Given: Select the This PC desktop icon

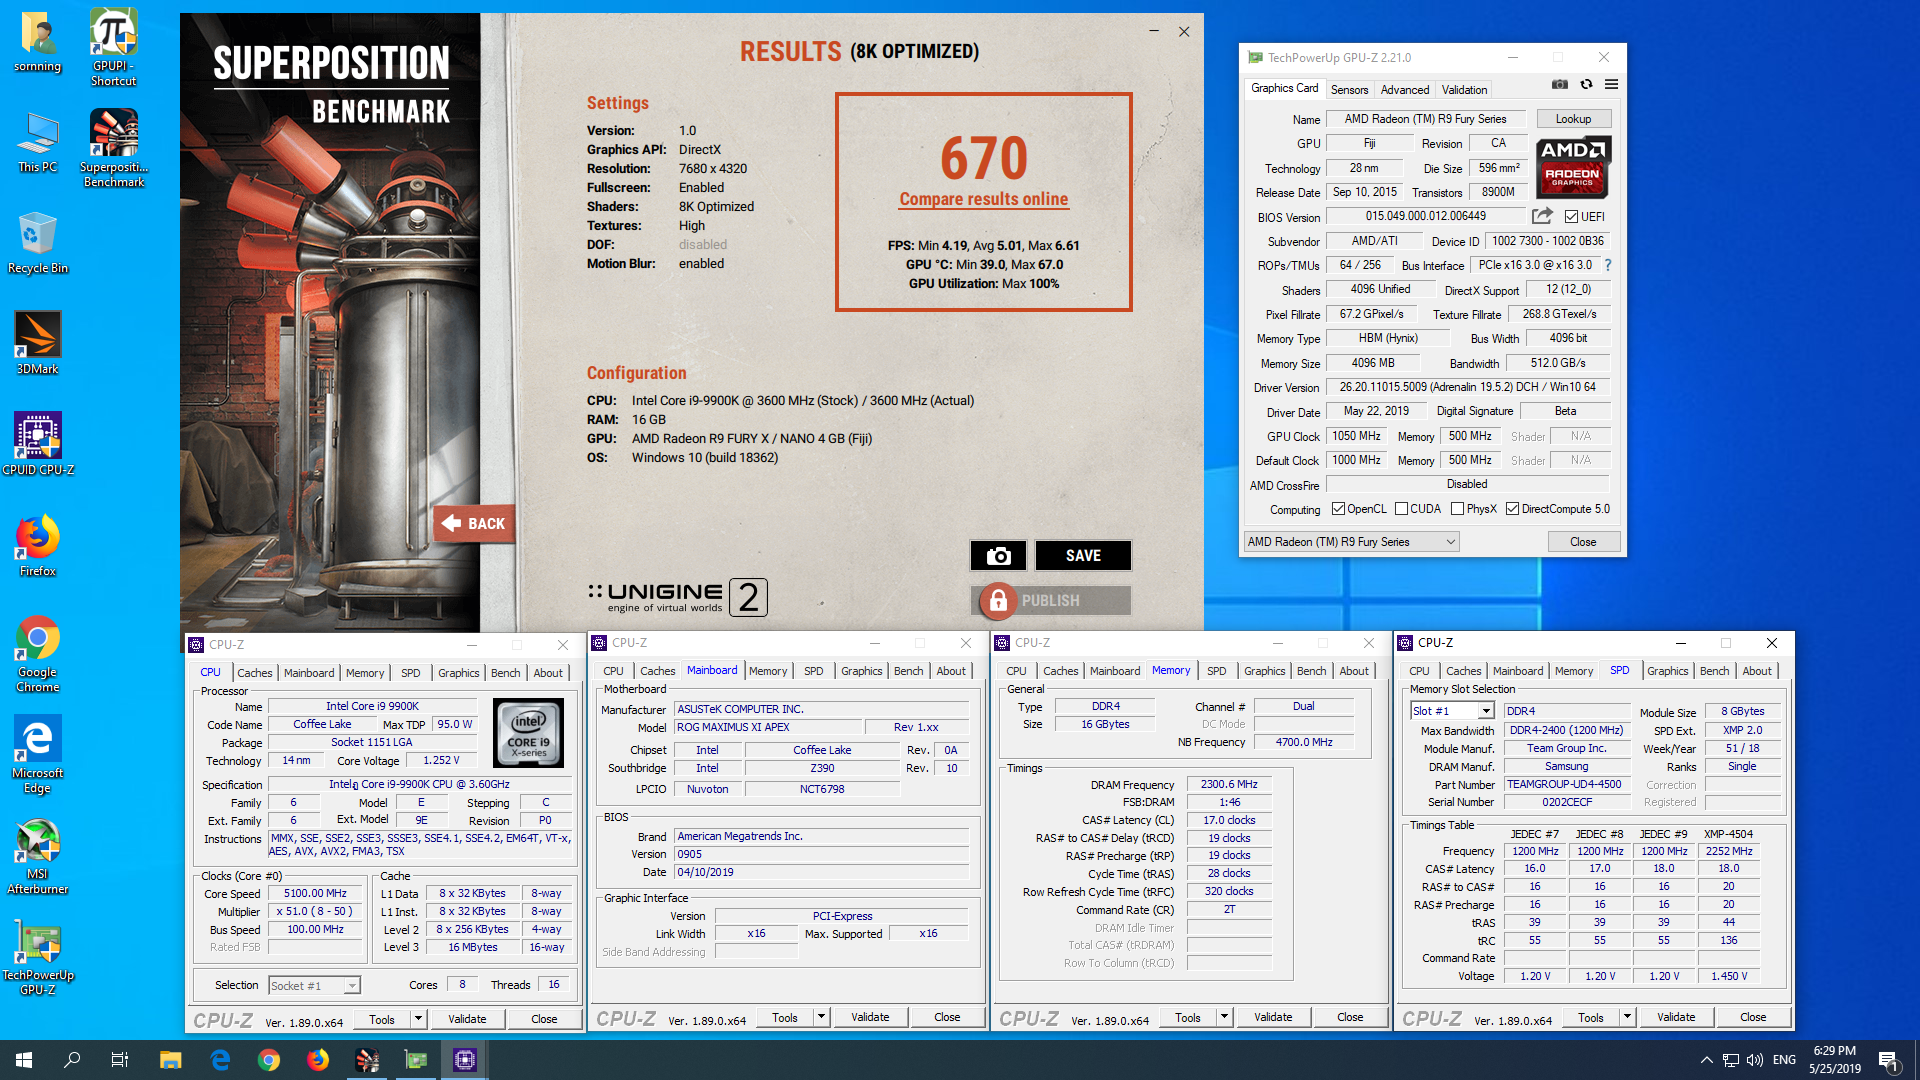Looking at the screenshot, I should [38, 141].
